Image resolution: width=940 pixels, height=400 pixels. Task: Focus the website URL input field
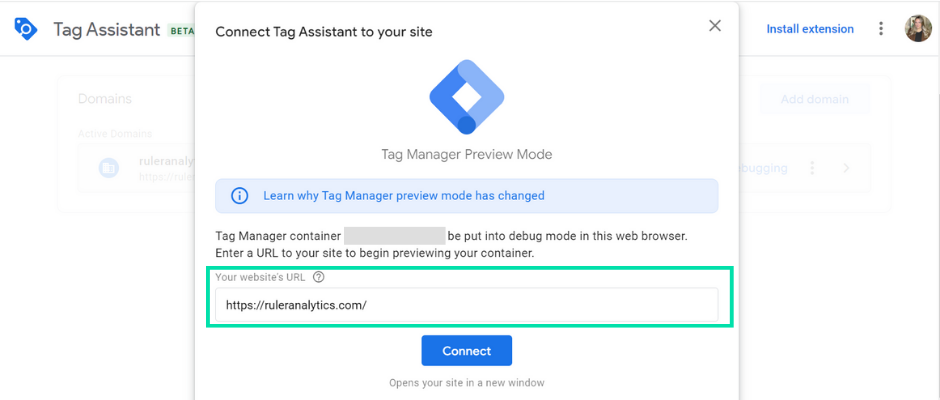(x=466, y=305)
